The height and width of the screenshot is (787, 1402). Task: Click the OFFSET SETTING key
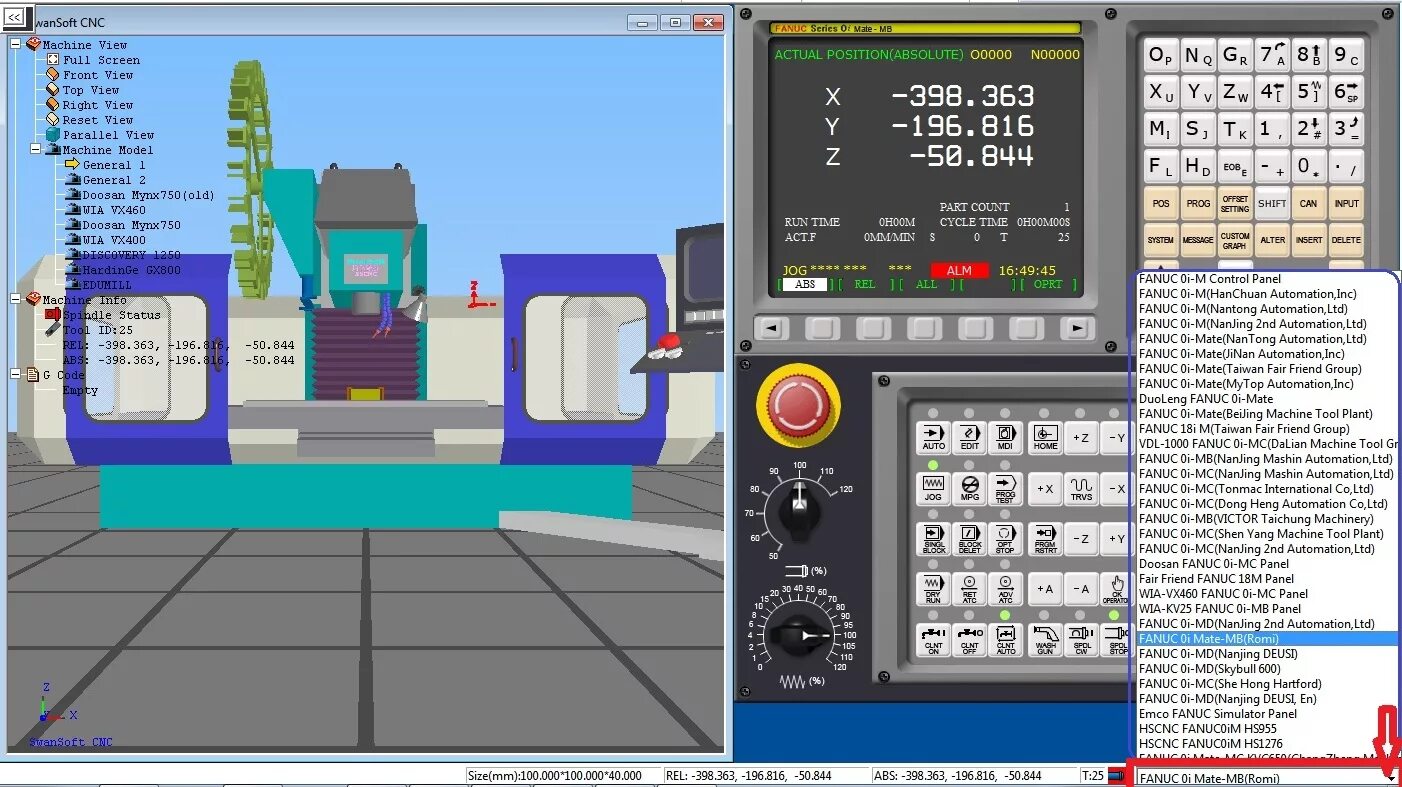pyautogui.click(x=1235, y=203)
